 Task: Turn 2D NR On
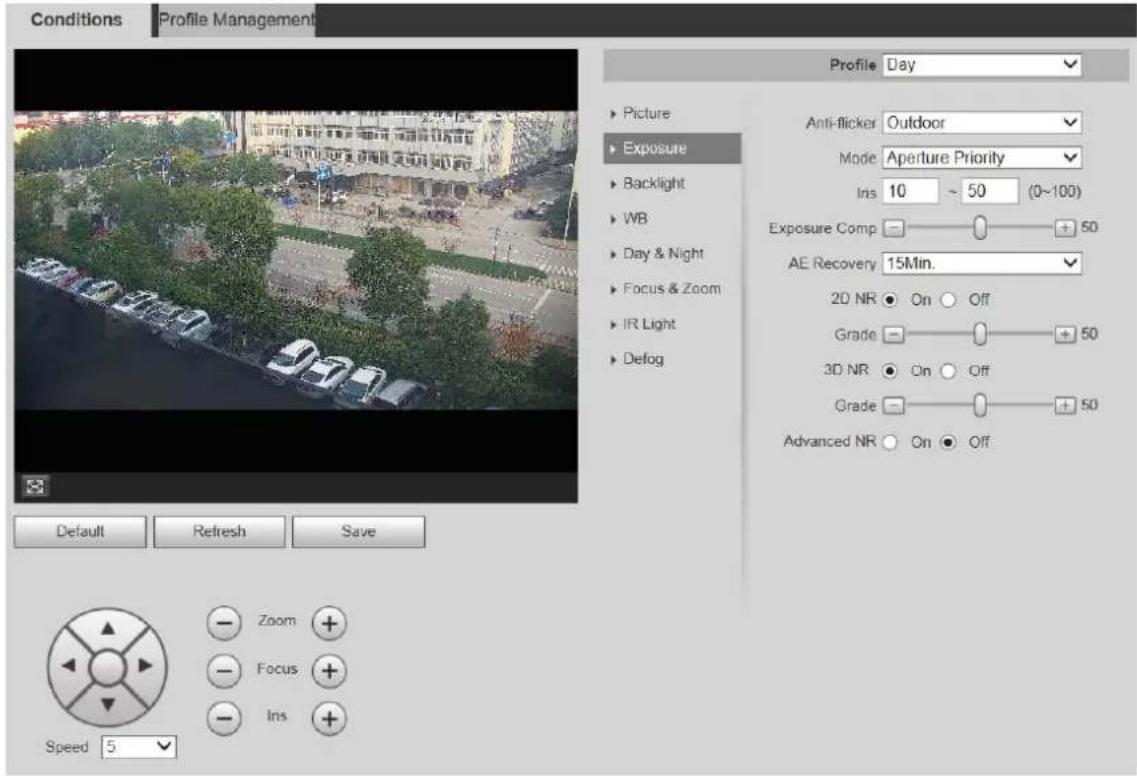tap(890, 300)
